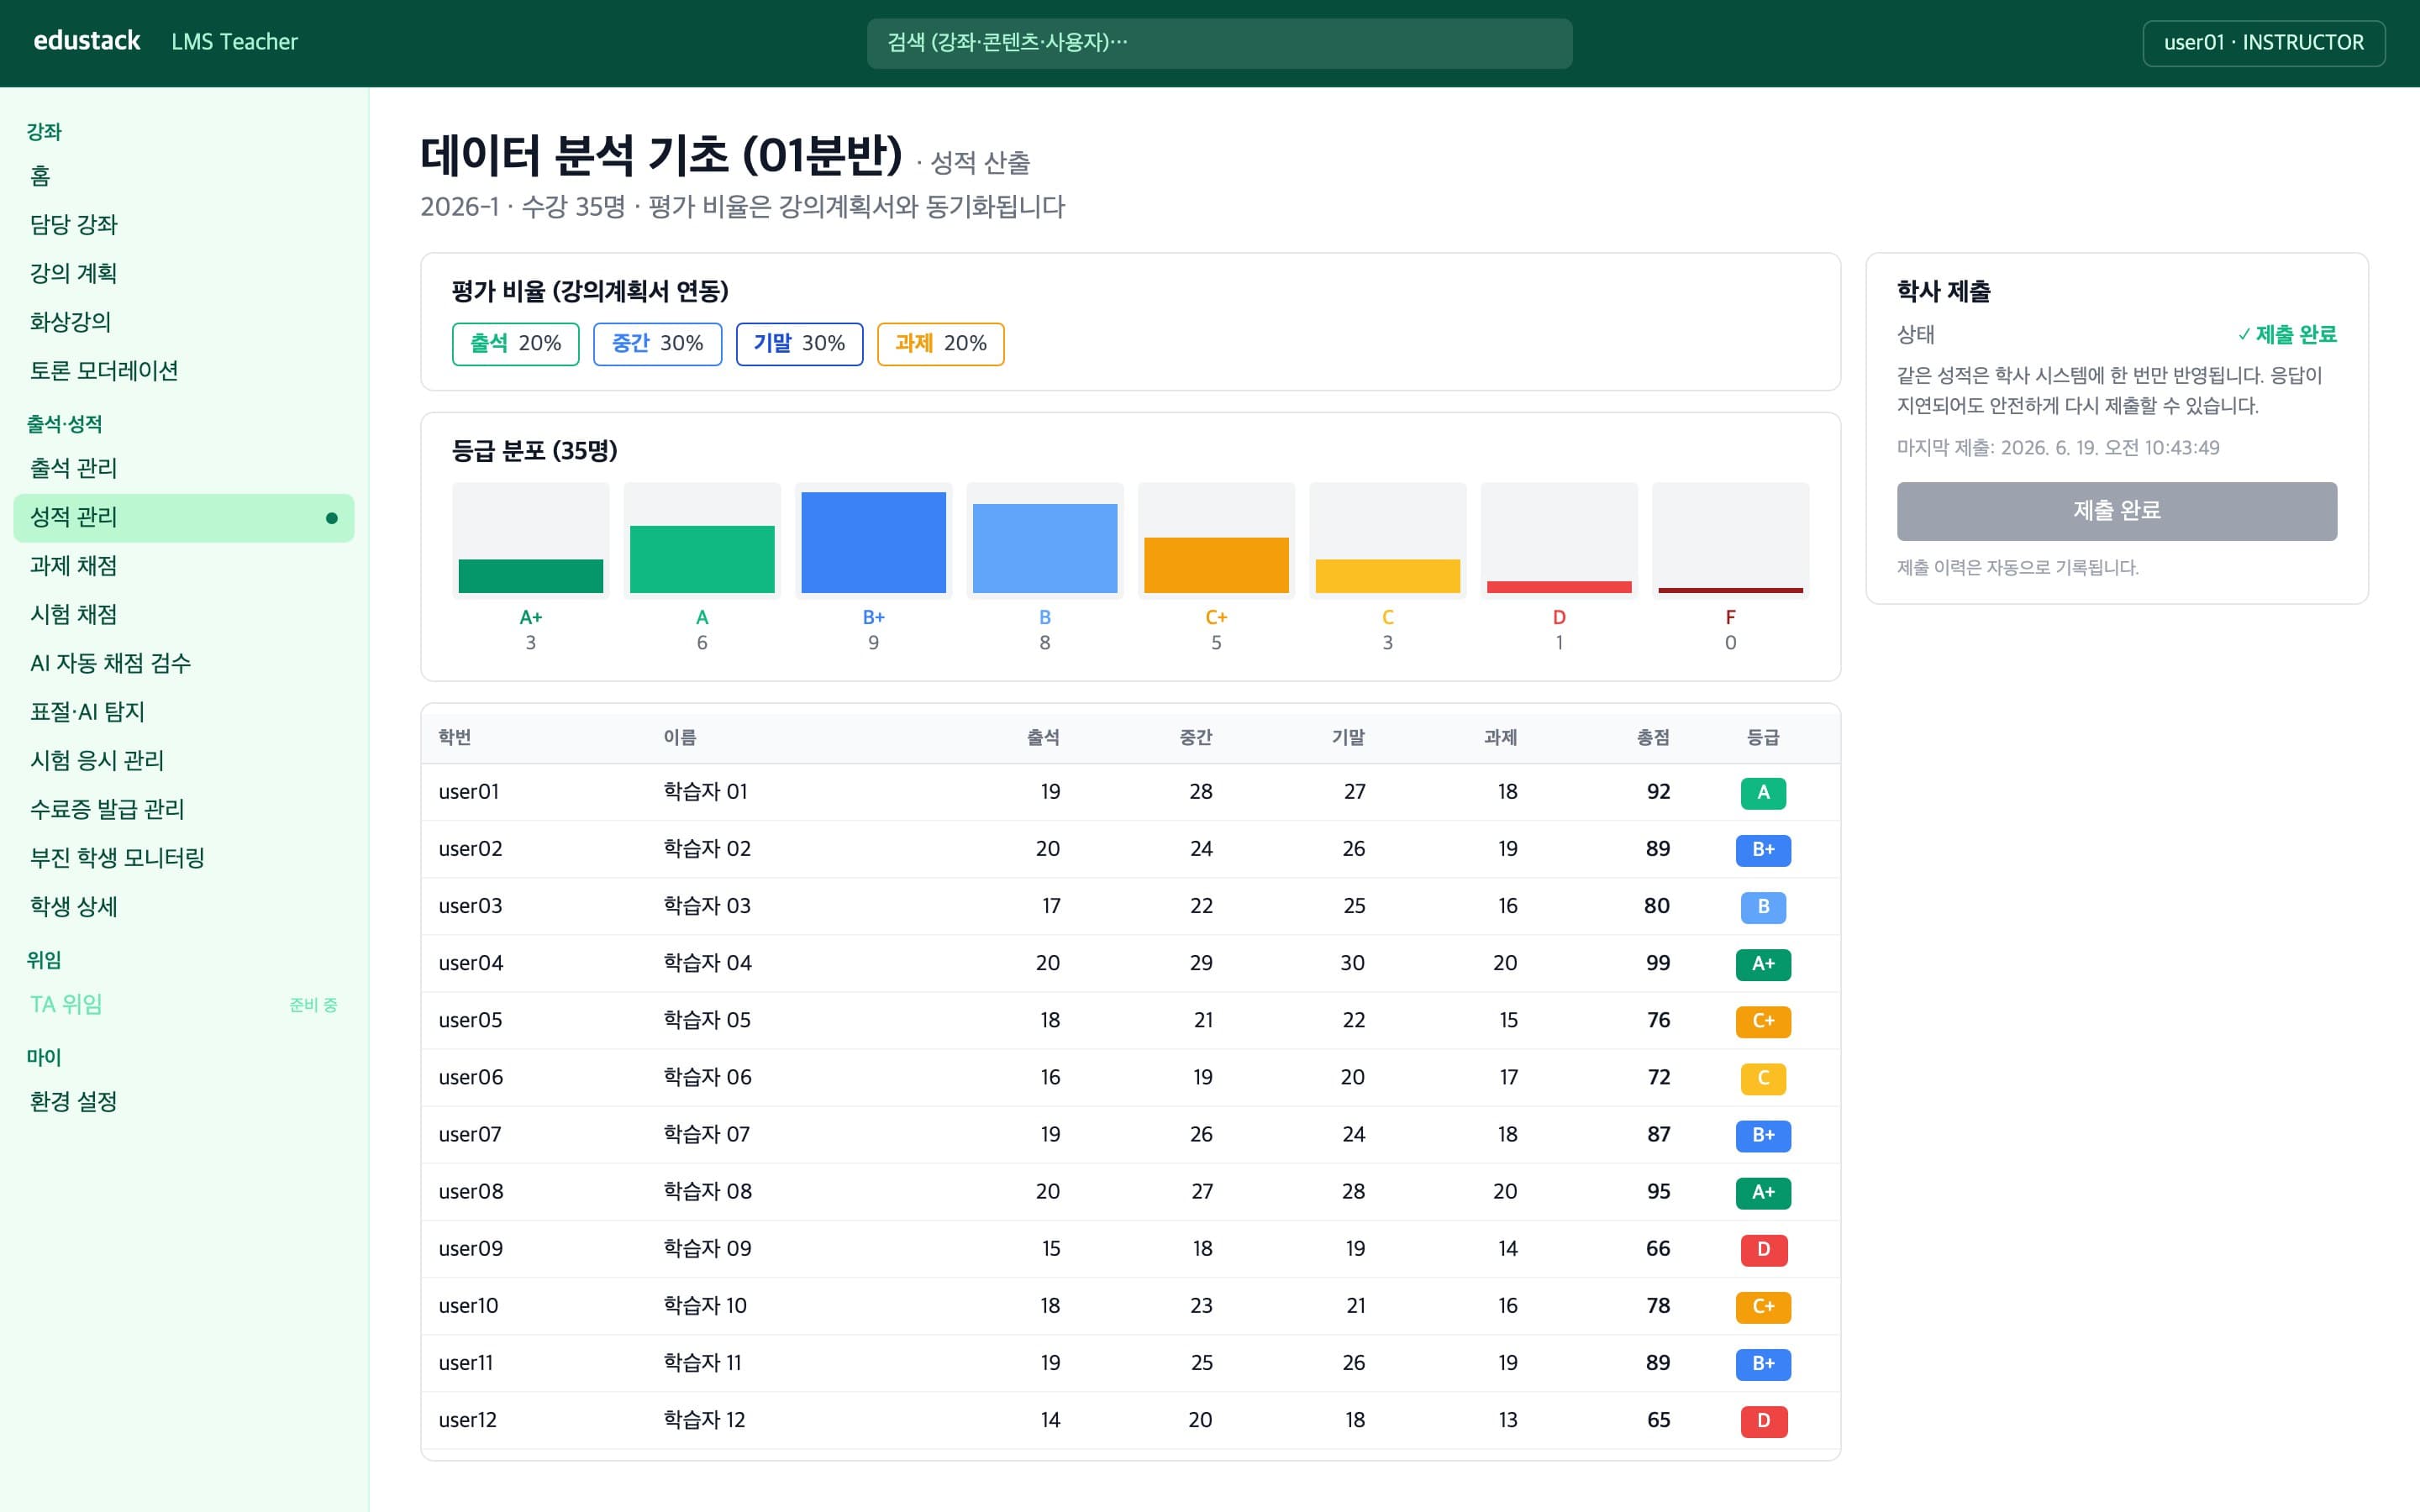Click the B+ grade badge for user11
Image resolution: width=2420 pixels, height=1512 pixels.
point(1763,1363)
